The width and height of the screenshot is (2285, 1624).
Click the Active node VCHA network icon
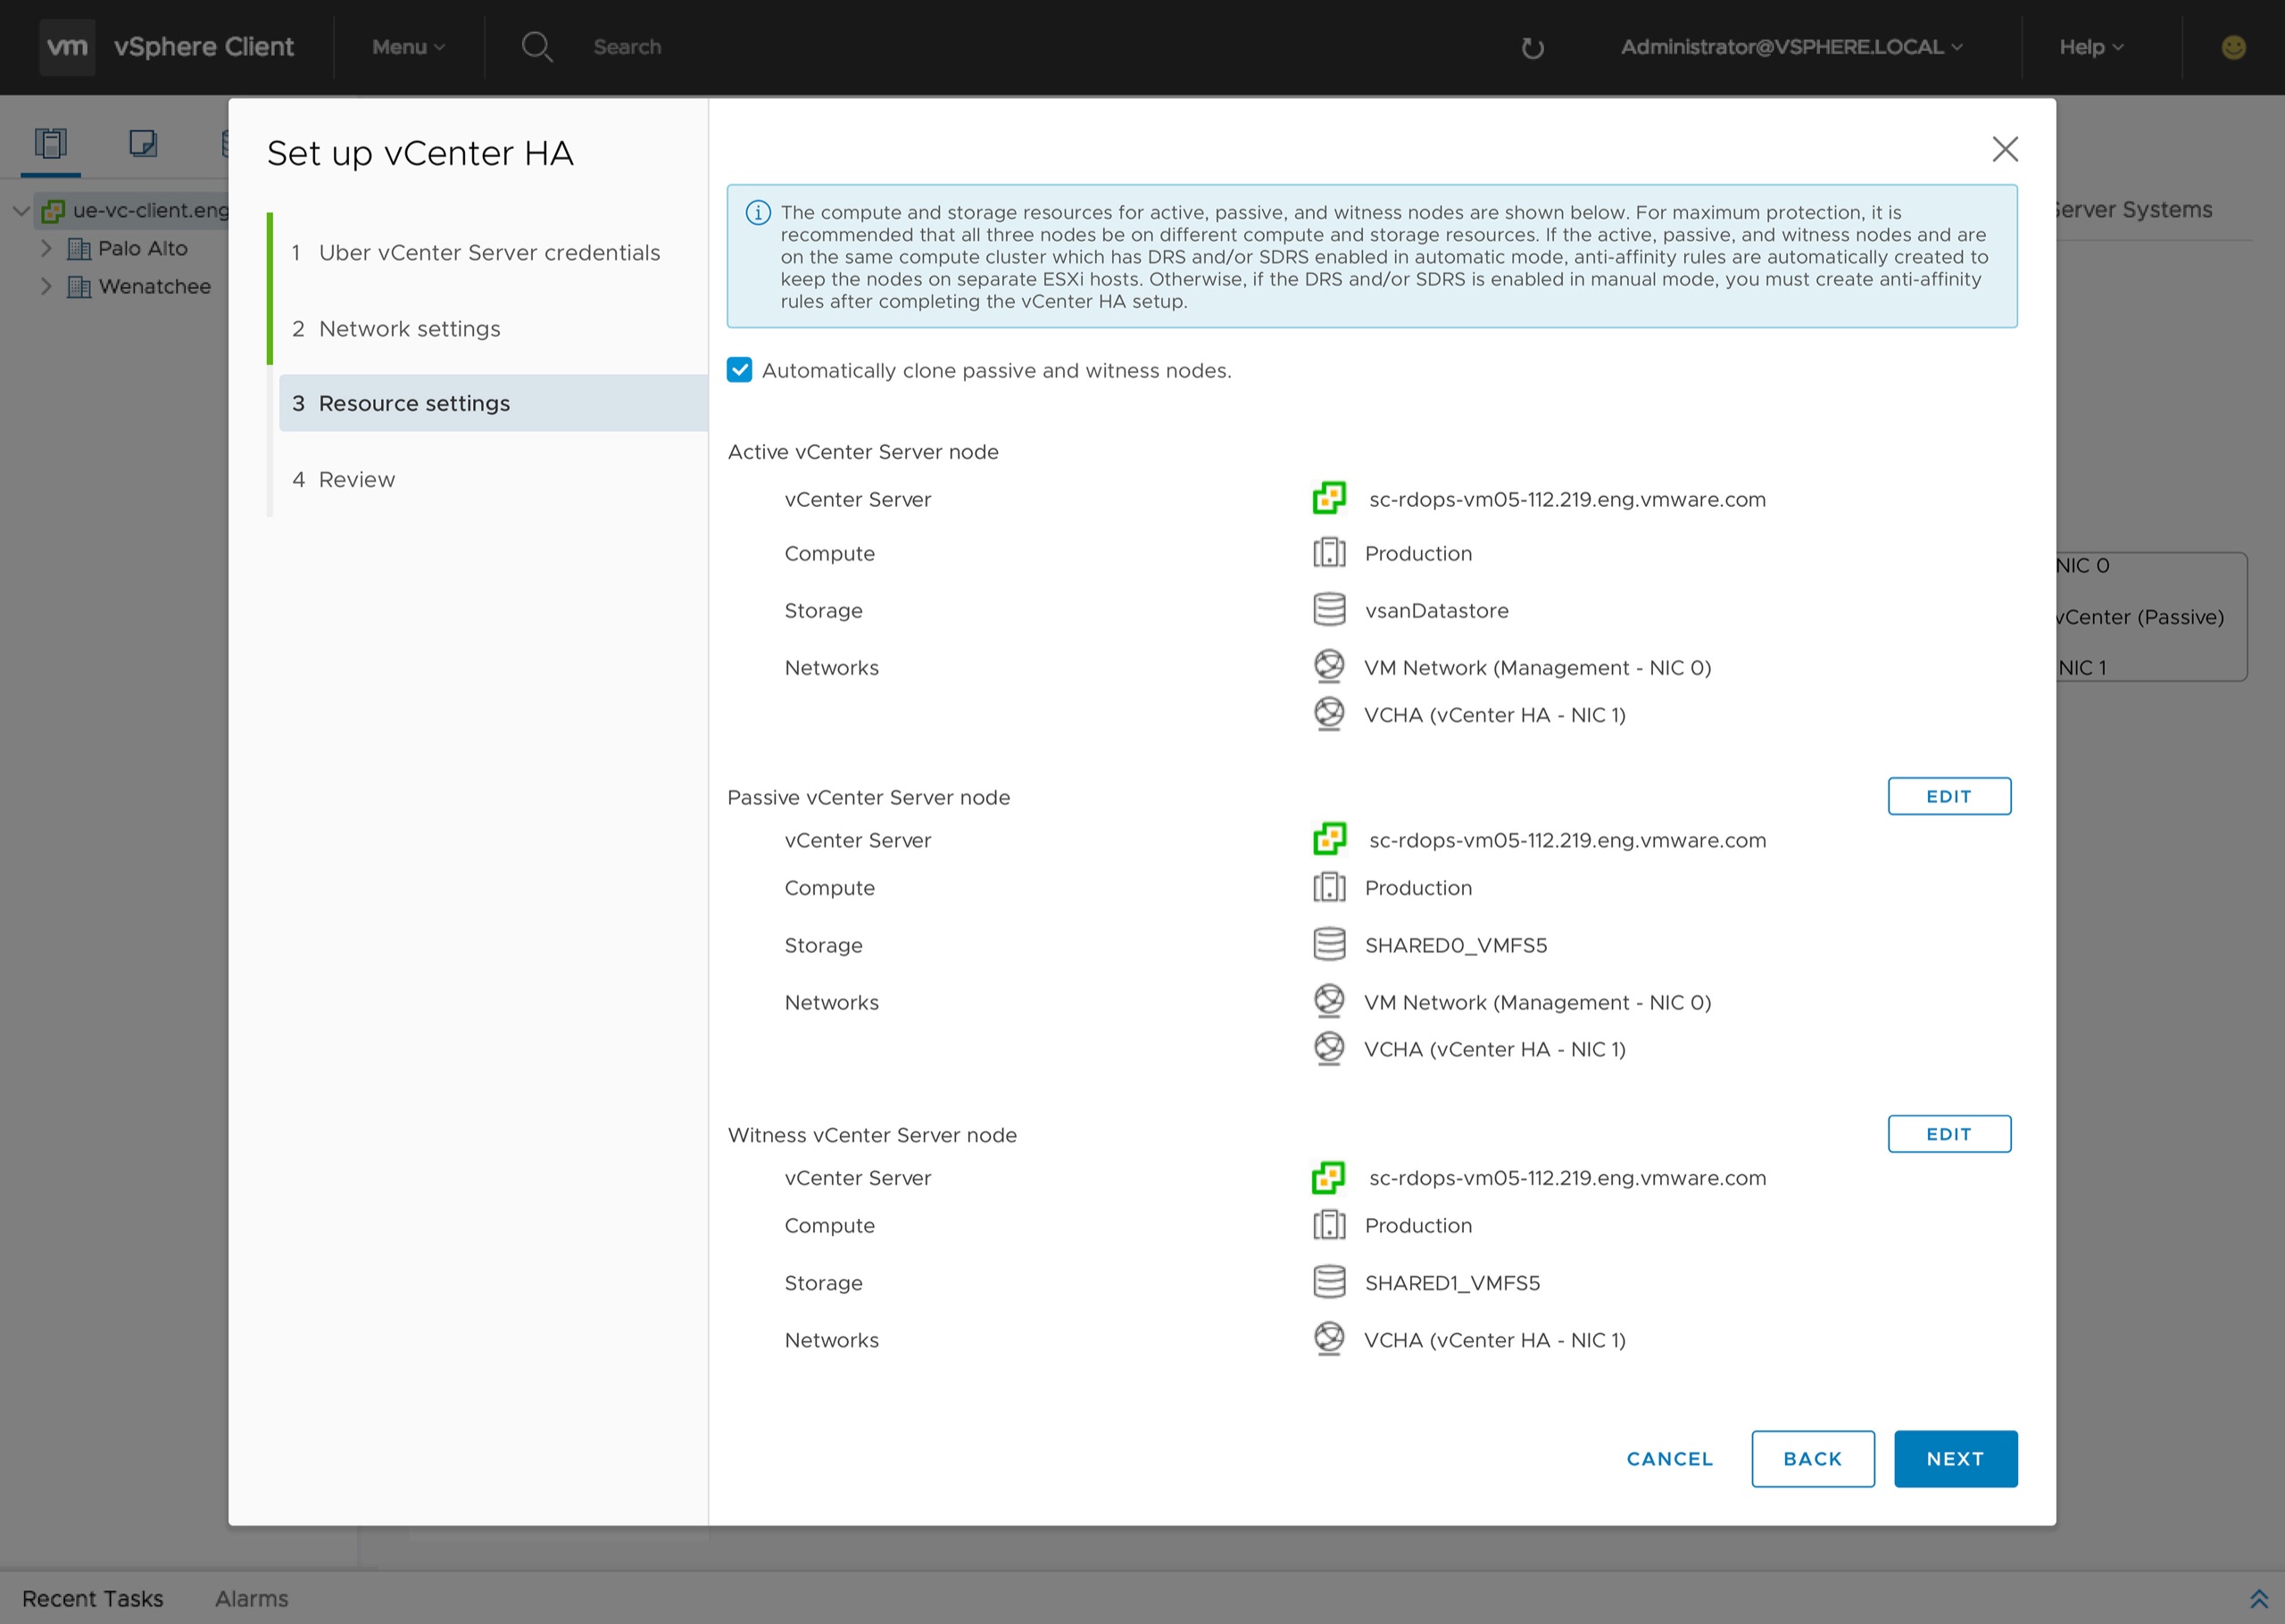[1329, 714]
